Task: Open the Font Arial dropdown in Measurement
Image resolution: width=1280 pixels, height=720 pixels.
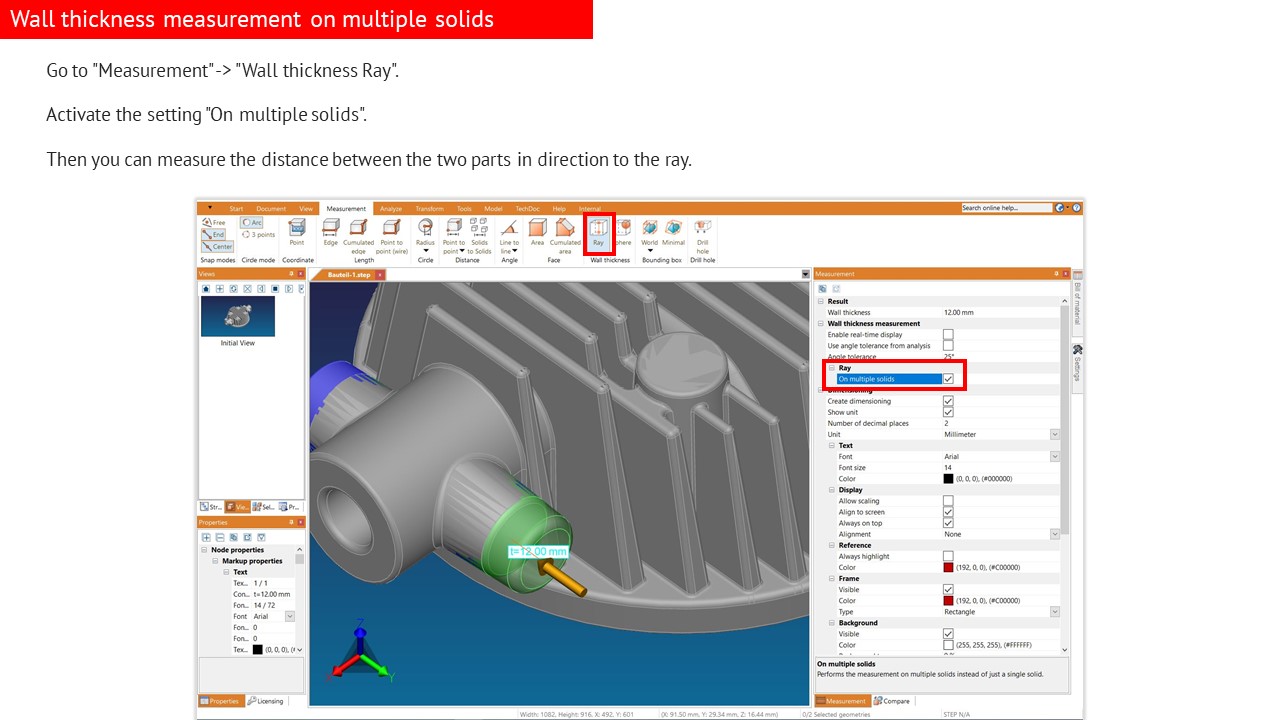Action: pyautogui.click(x=1054, y=456)
